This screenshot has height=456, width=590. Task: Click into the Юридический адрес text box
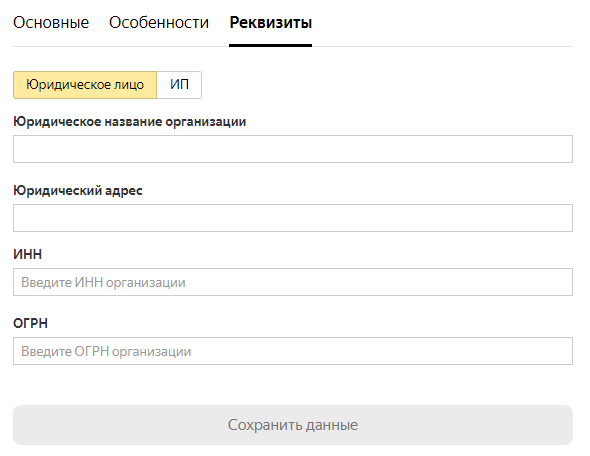tap(293, 218)
